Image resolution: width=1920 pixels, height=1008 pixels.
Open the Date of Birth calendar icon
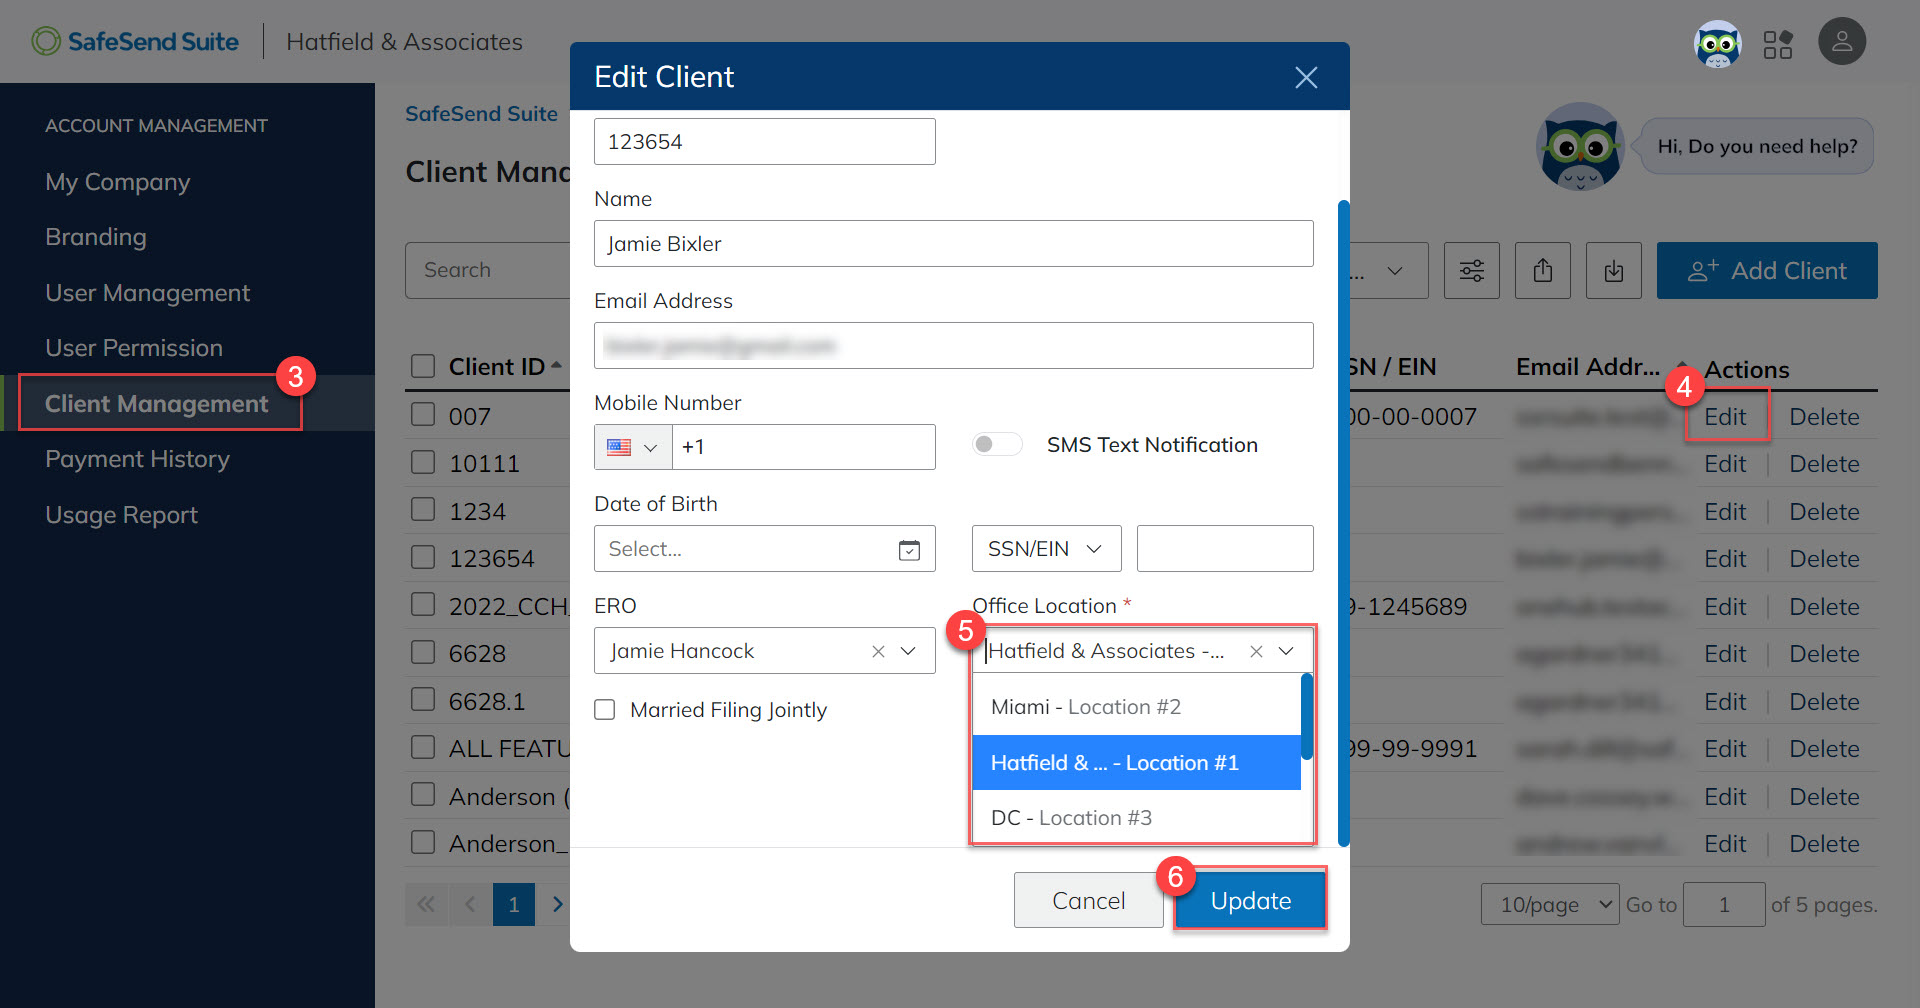[909, 550]
